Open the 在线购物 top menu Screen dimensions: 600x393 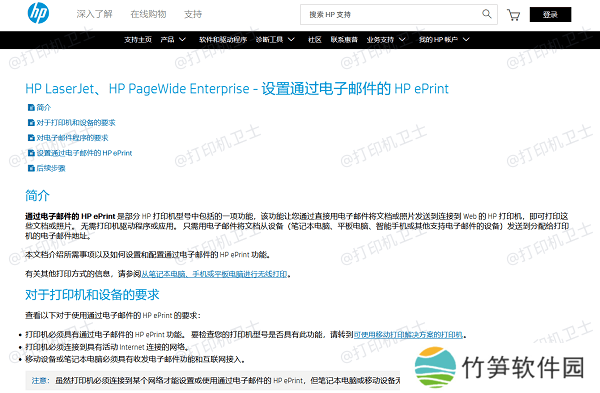click(x=148, y=14)
